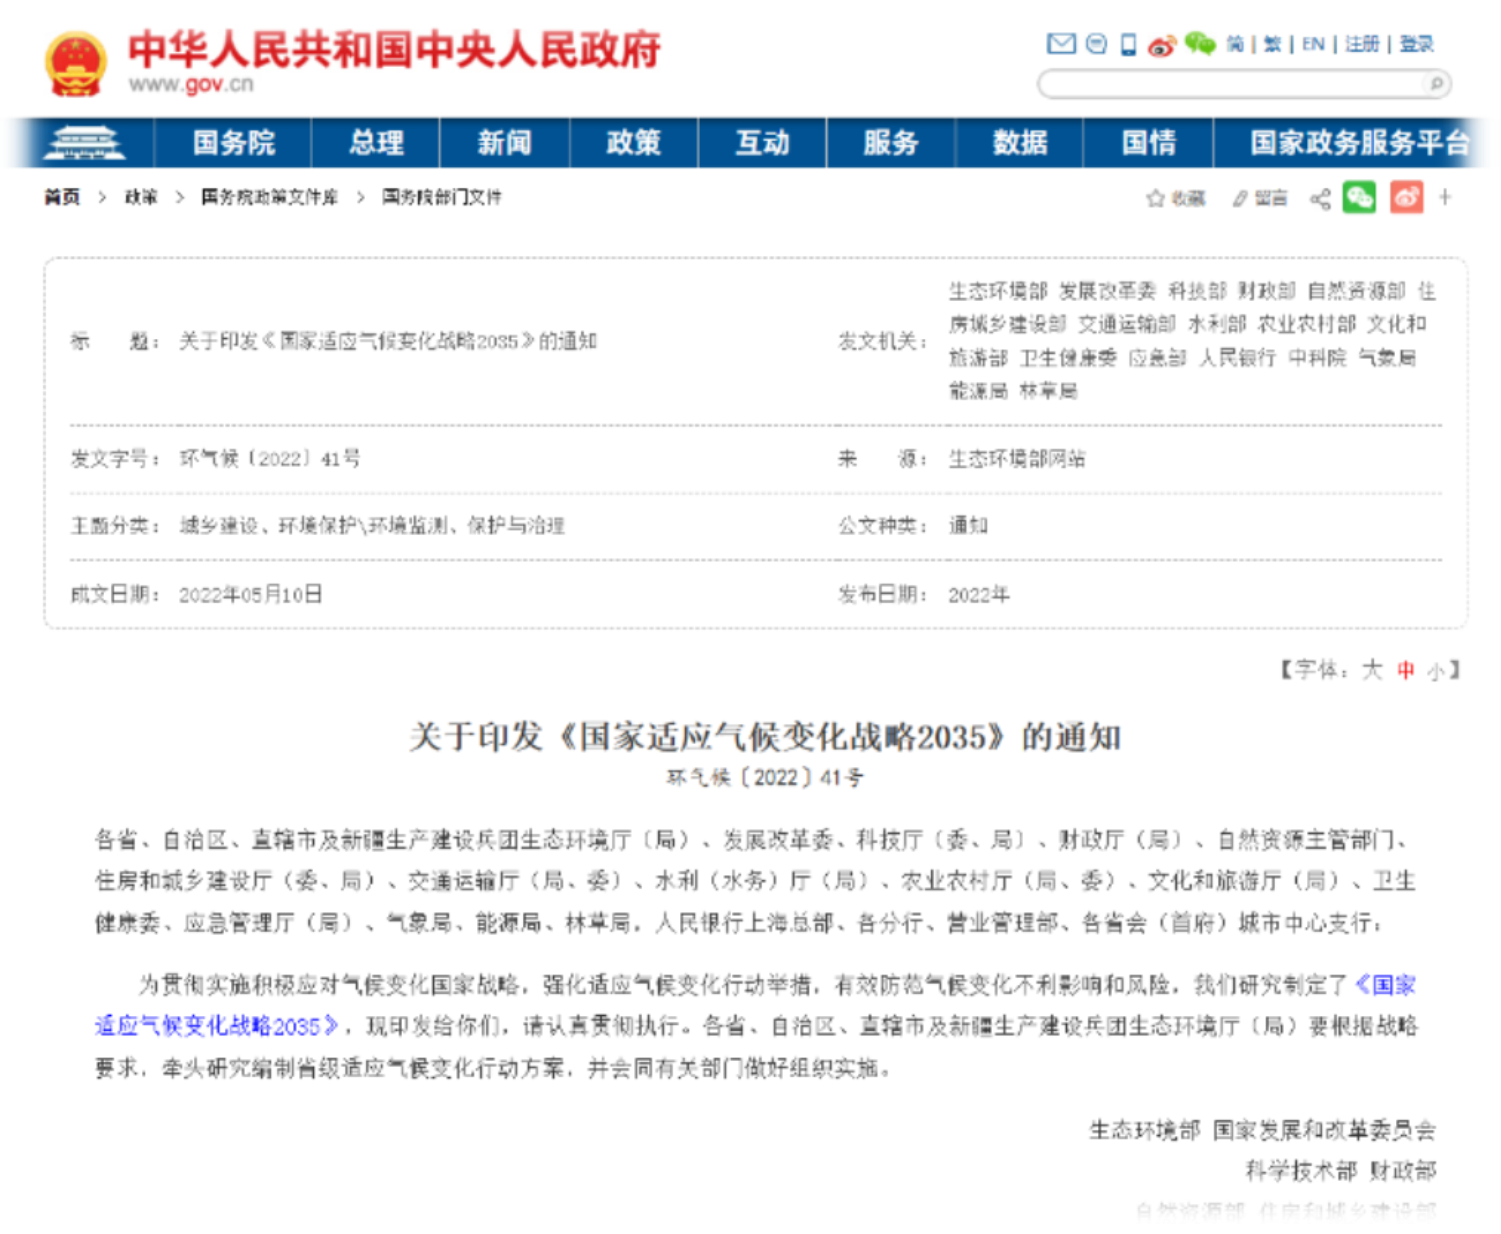The image size is (1501, 1234).
Task: Click the government building home icon in navbar
Action: point(83,143)
